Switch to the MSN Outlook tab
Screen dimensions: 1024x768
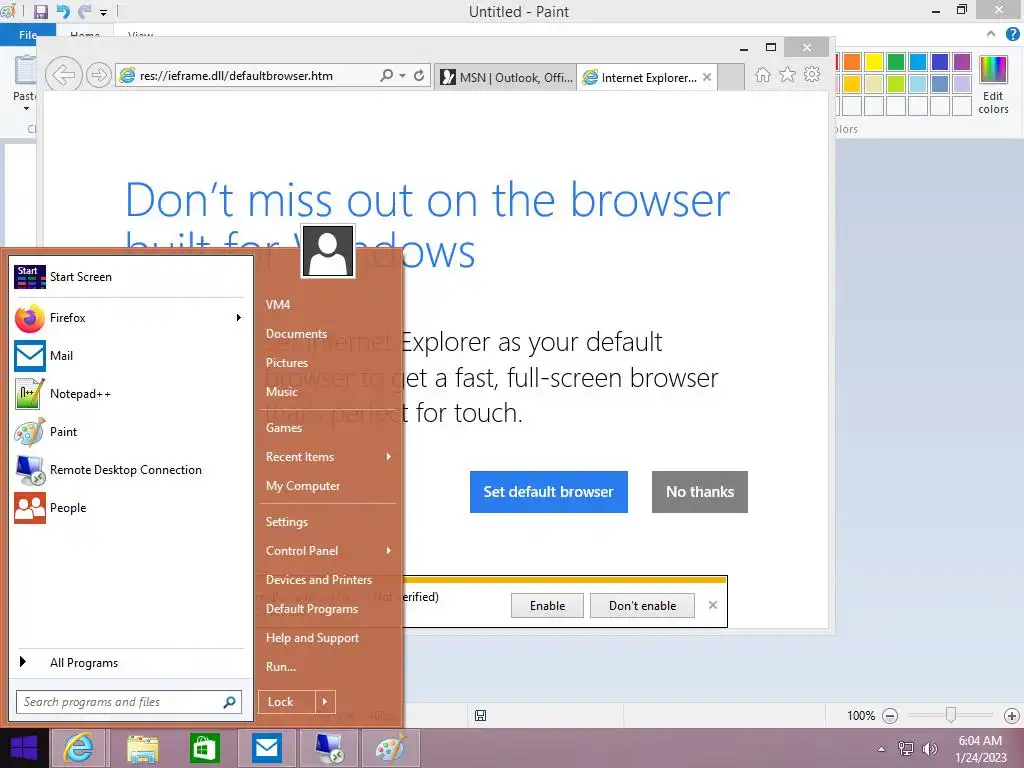pos(506,77)
